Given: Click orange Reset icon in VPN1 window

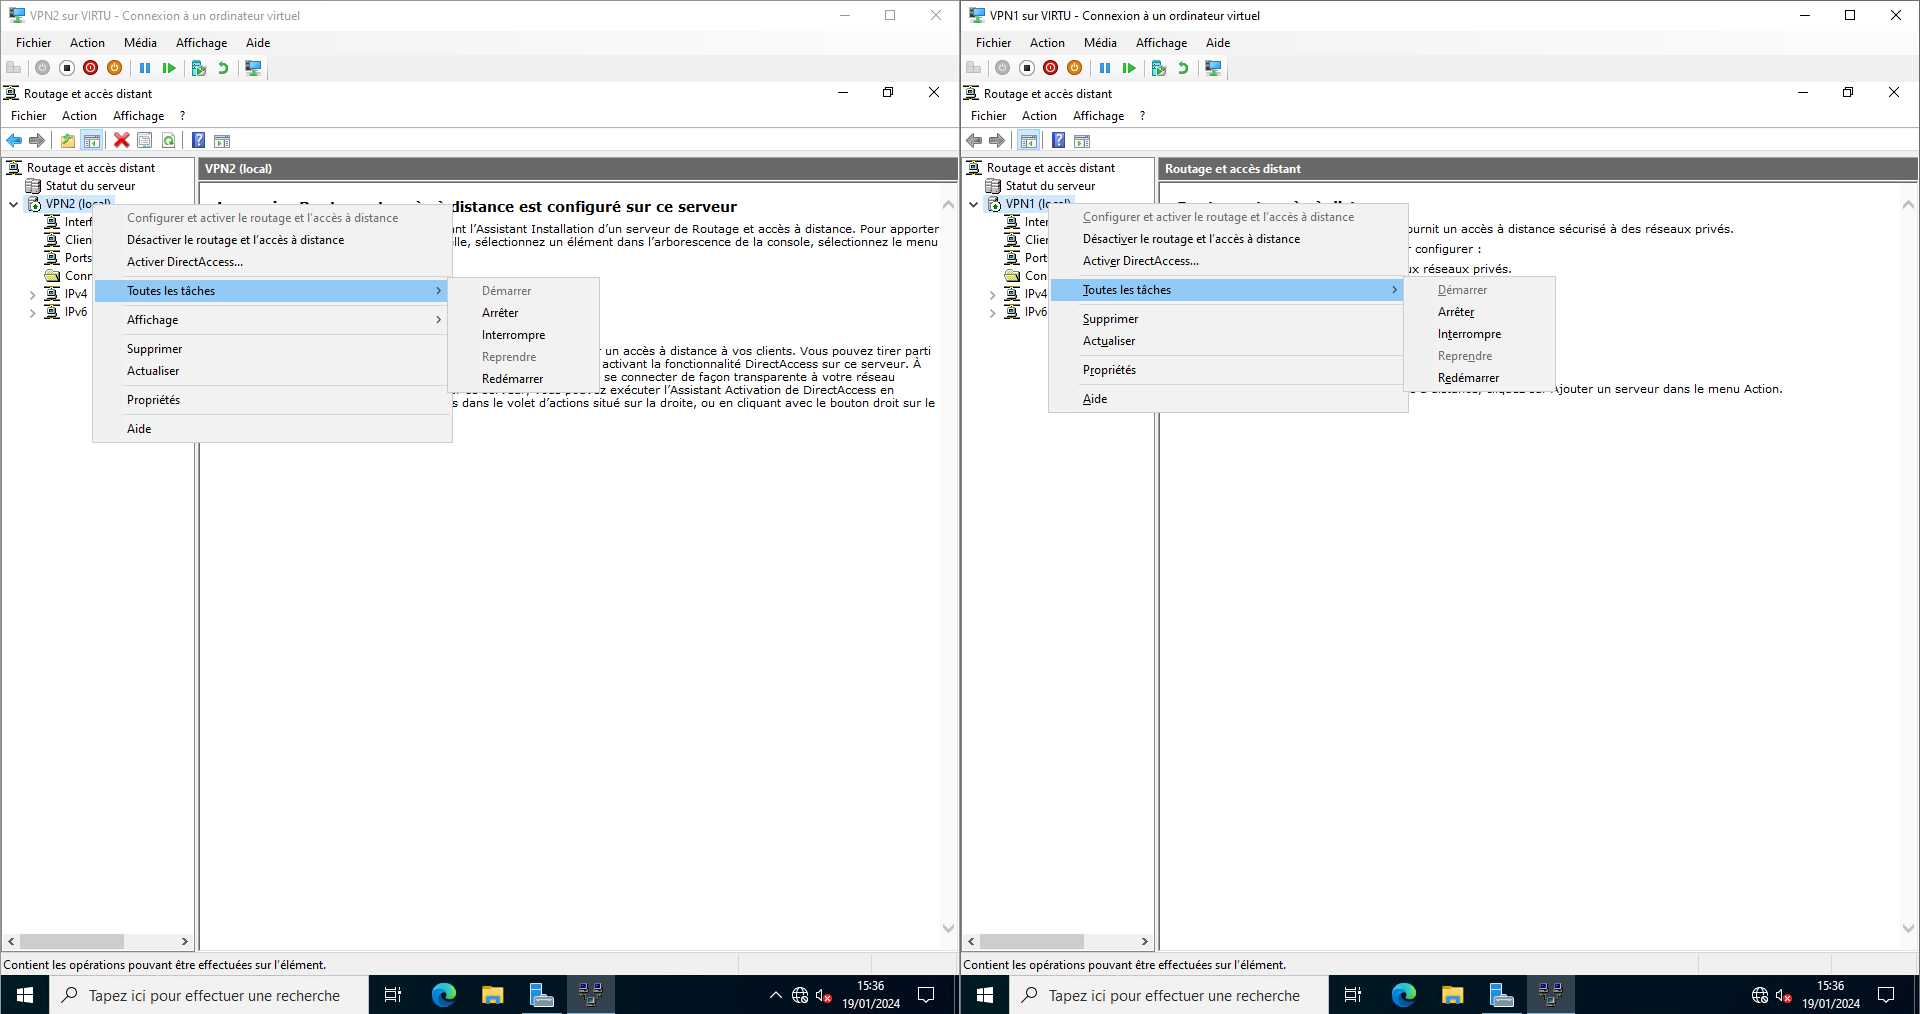Looking at the screenshot, I should [x=1075, y=68].
